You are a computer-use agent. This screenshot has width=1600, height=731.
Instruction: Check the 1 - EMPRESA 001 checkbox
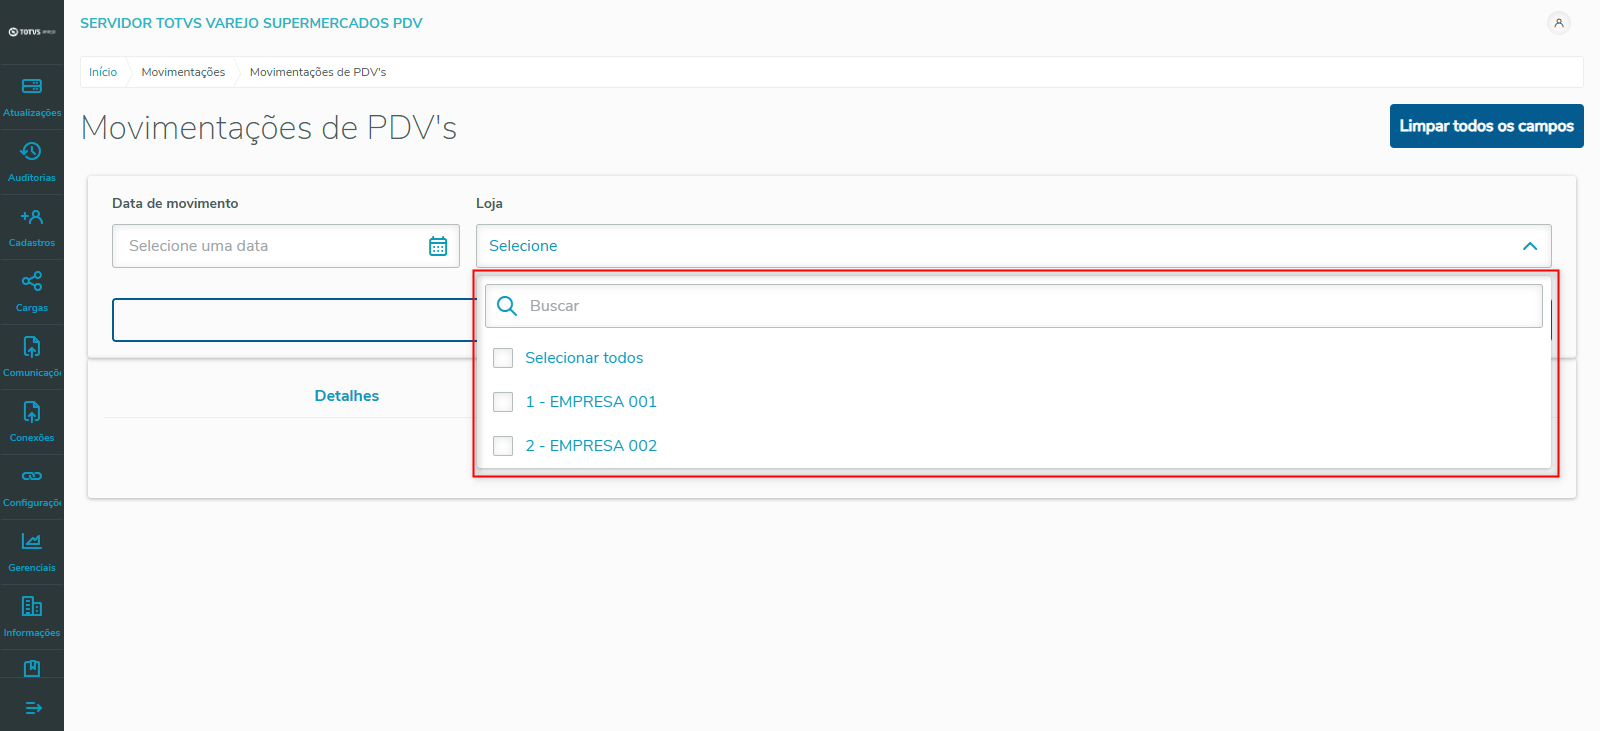[503, 402]
